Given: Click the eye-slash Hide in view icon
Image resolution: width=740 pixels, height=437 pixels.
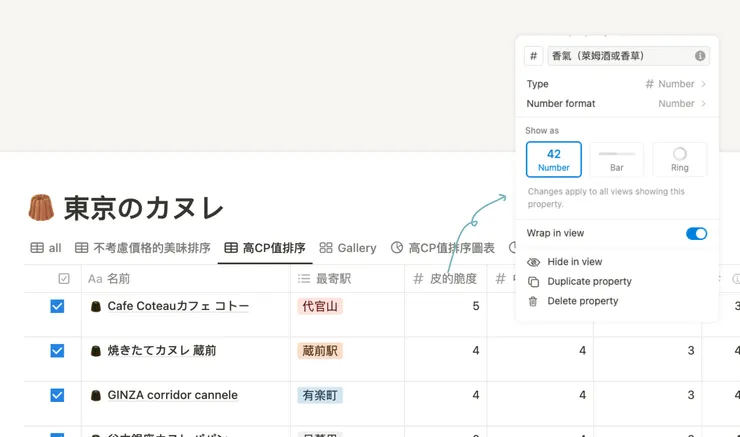Looking at the screenshot, I should click(533, 262).
